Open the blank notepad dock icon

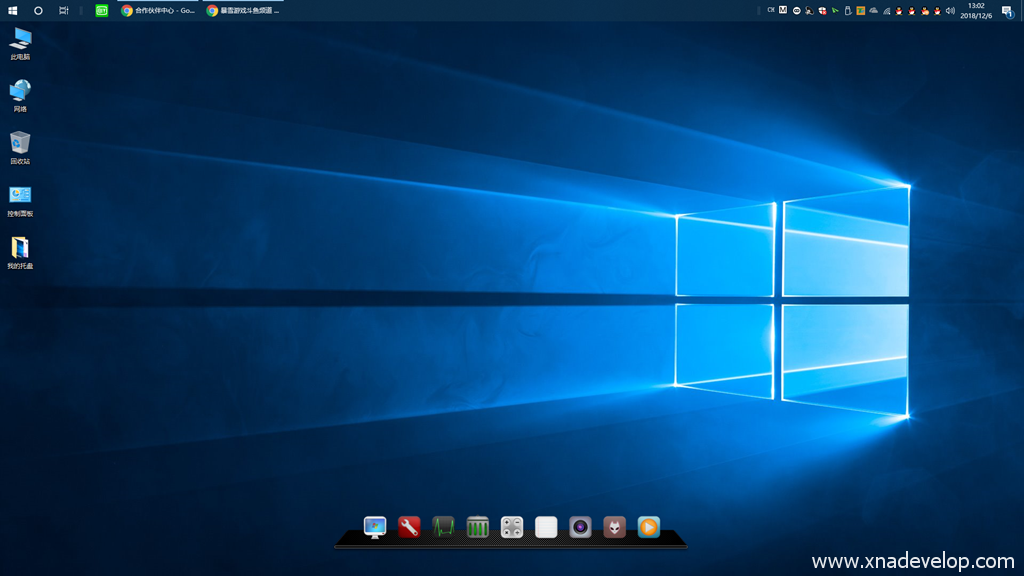tap(546, 526)
